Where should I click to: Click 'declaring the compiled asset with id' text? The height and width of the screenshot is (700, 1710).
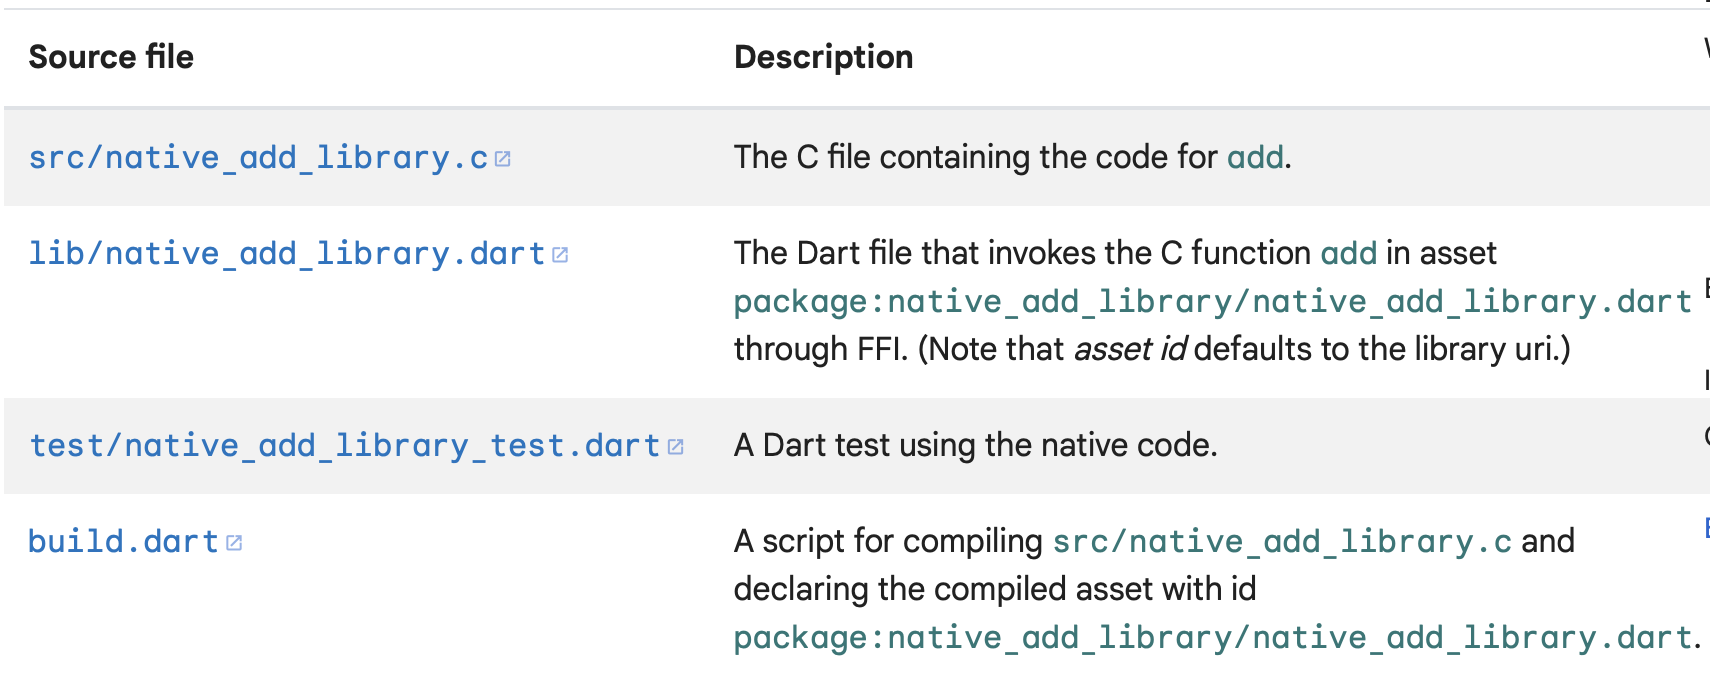coord(995,589)
